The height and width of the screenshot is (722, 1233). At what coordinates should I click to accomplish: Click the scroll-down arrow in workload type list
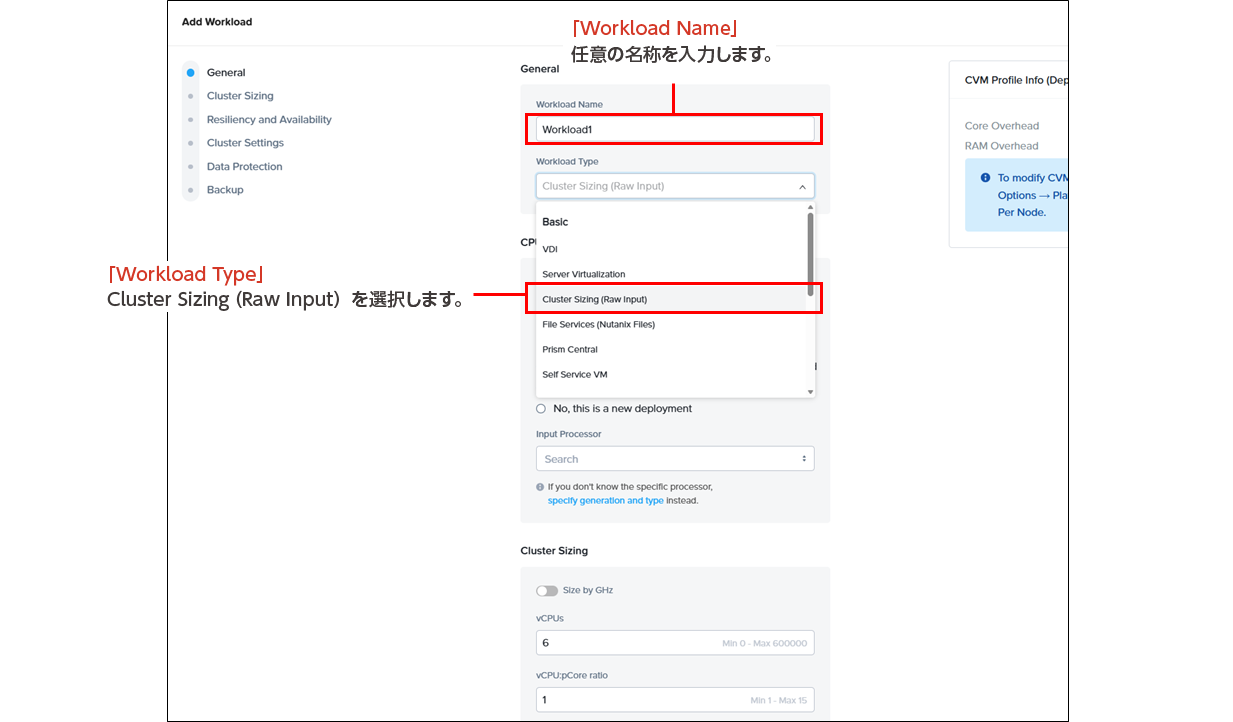click(810, 392)
